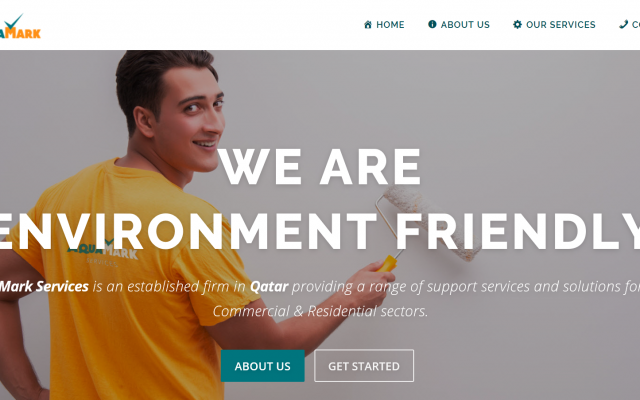Click the bold Mark Services text

coord(44,287)
